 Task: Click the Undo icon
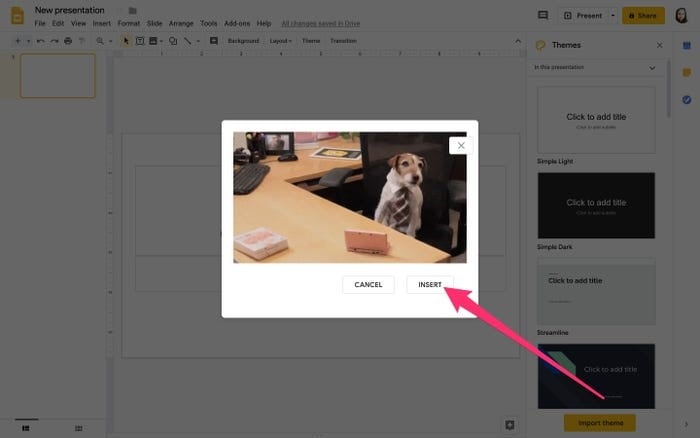click(41, 41)
